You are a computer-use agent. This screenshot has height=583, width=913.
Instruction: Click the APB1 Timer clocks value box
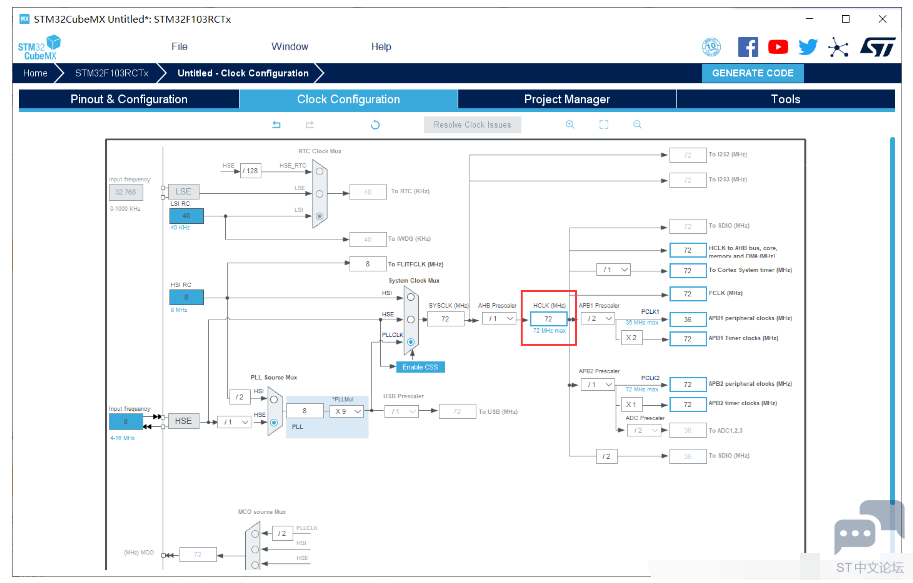click(688, 338)
